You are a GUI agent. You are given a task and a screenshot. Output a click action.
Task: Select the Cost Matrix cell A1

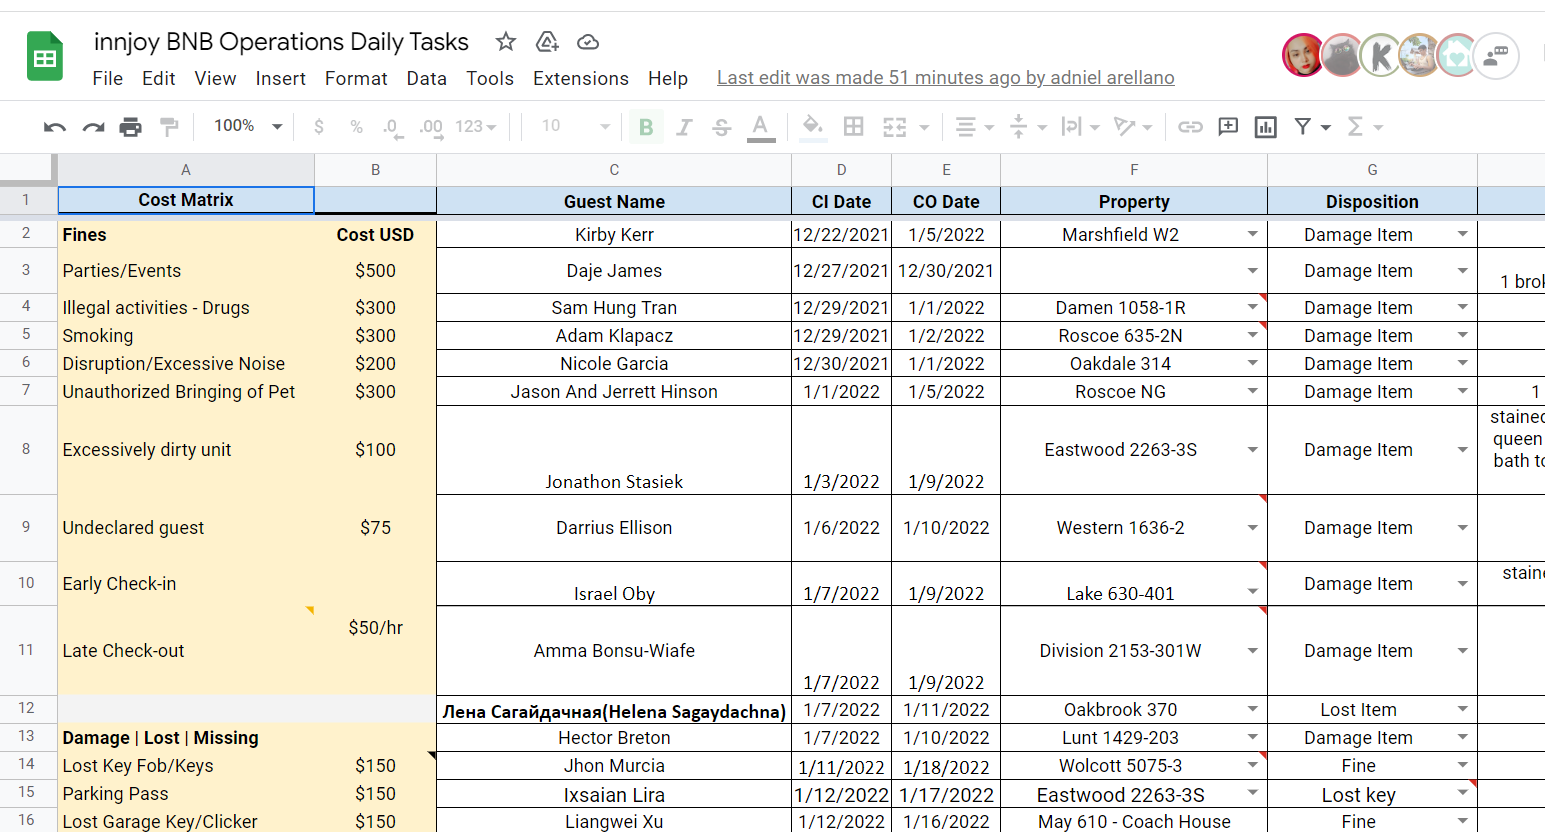[186, 200]
